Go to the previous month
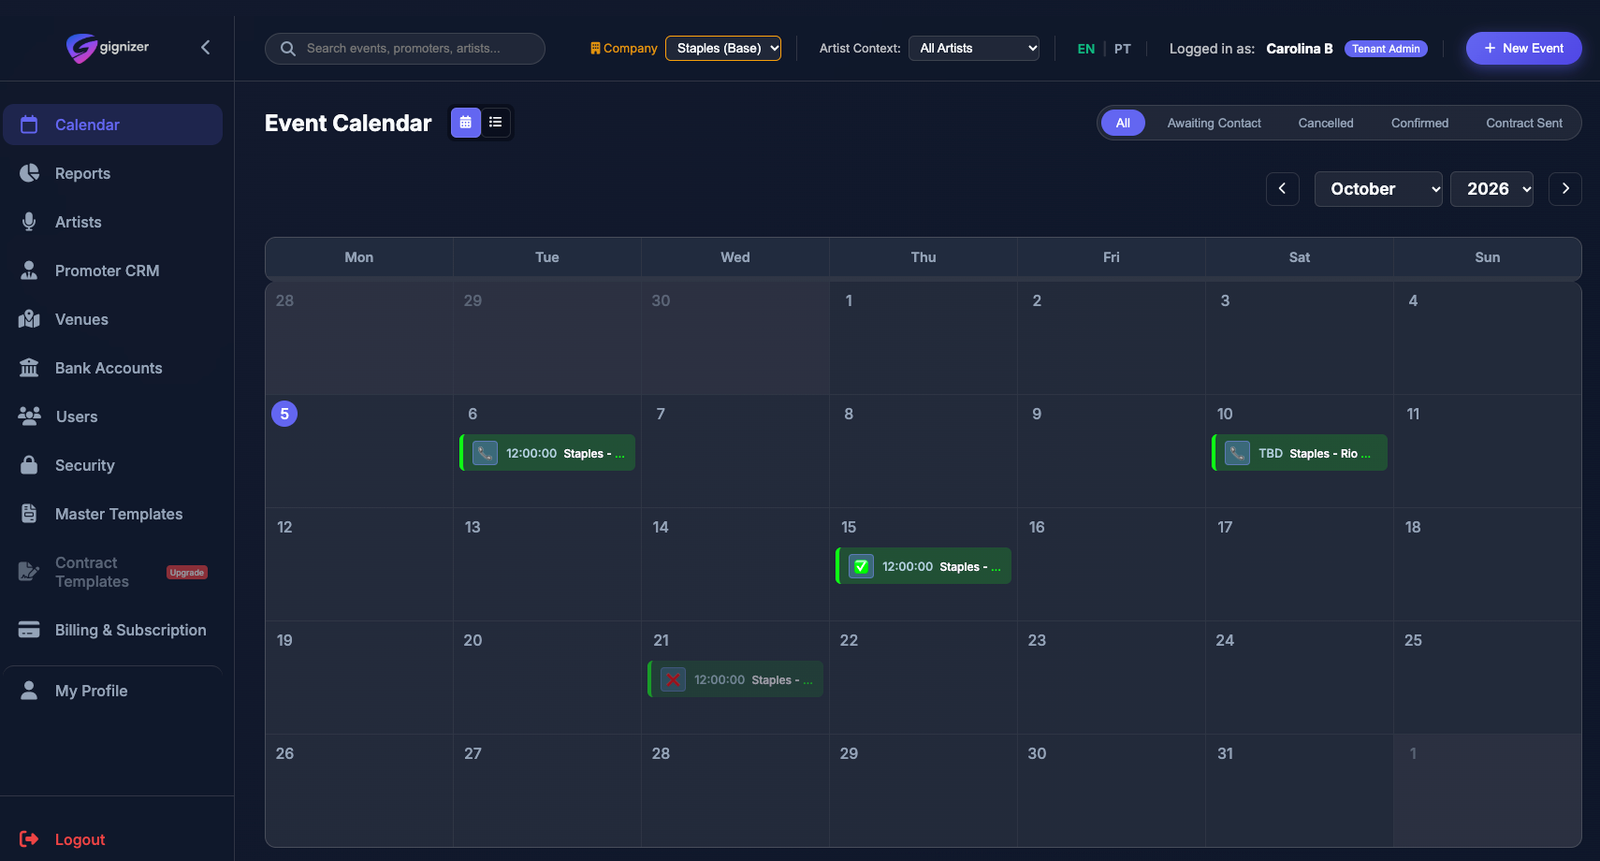The width and height of the screenshot is (1600, 861). 1282,189
